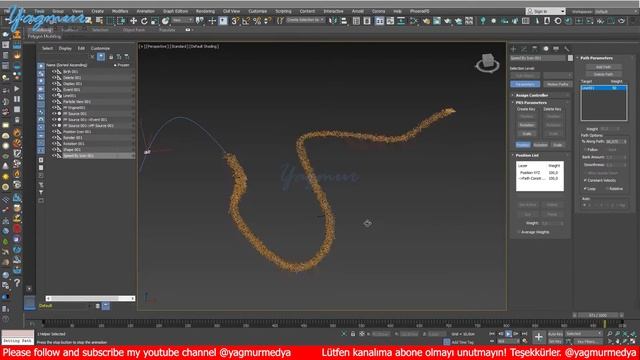Open the PhoenixFD menu

420,11
